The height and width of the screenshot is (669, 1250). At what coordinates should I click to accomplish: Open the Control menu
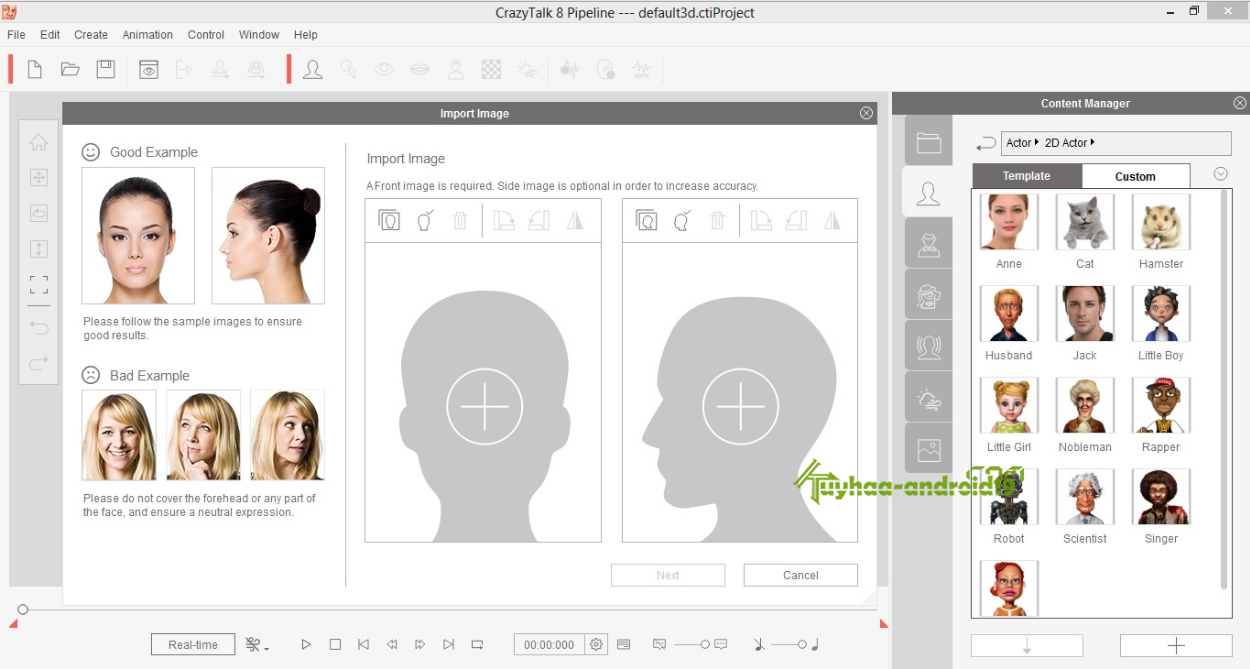[x=206, y=34]
